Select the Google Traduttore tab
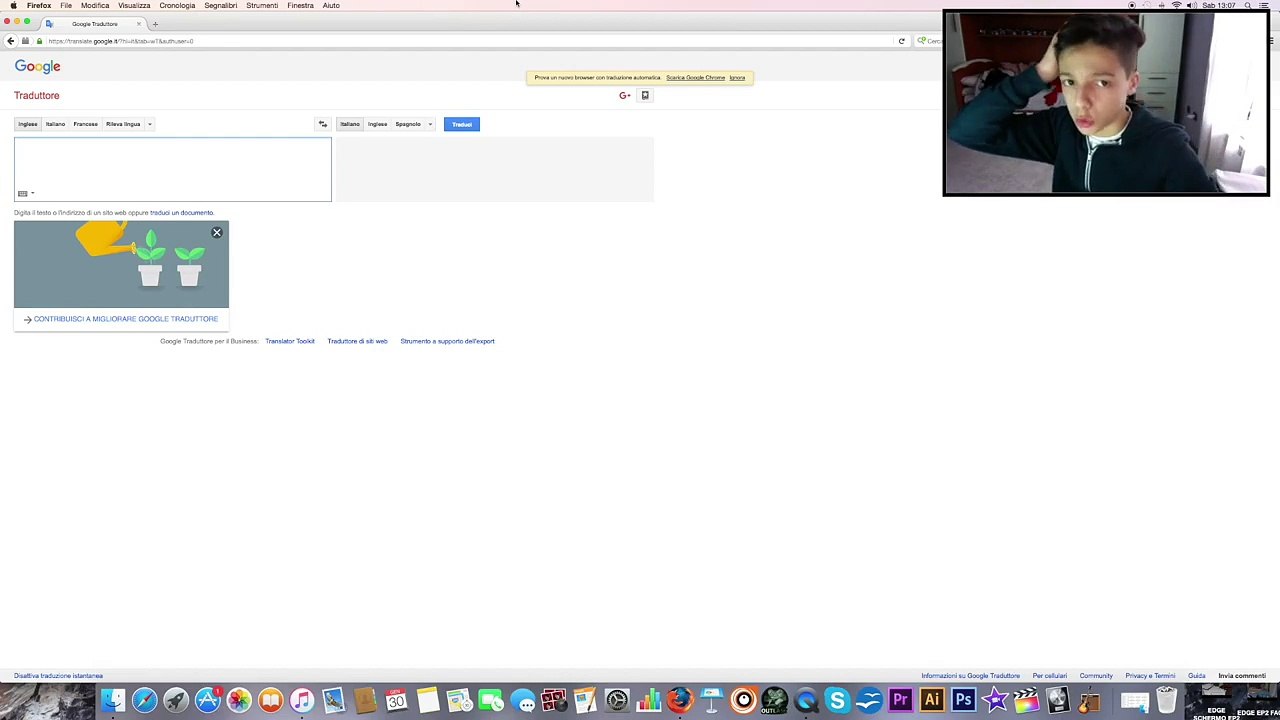This screenshot has height=720, width=1280. coord(94,23)
